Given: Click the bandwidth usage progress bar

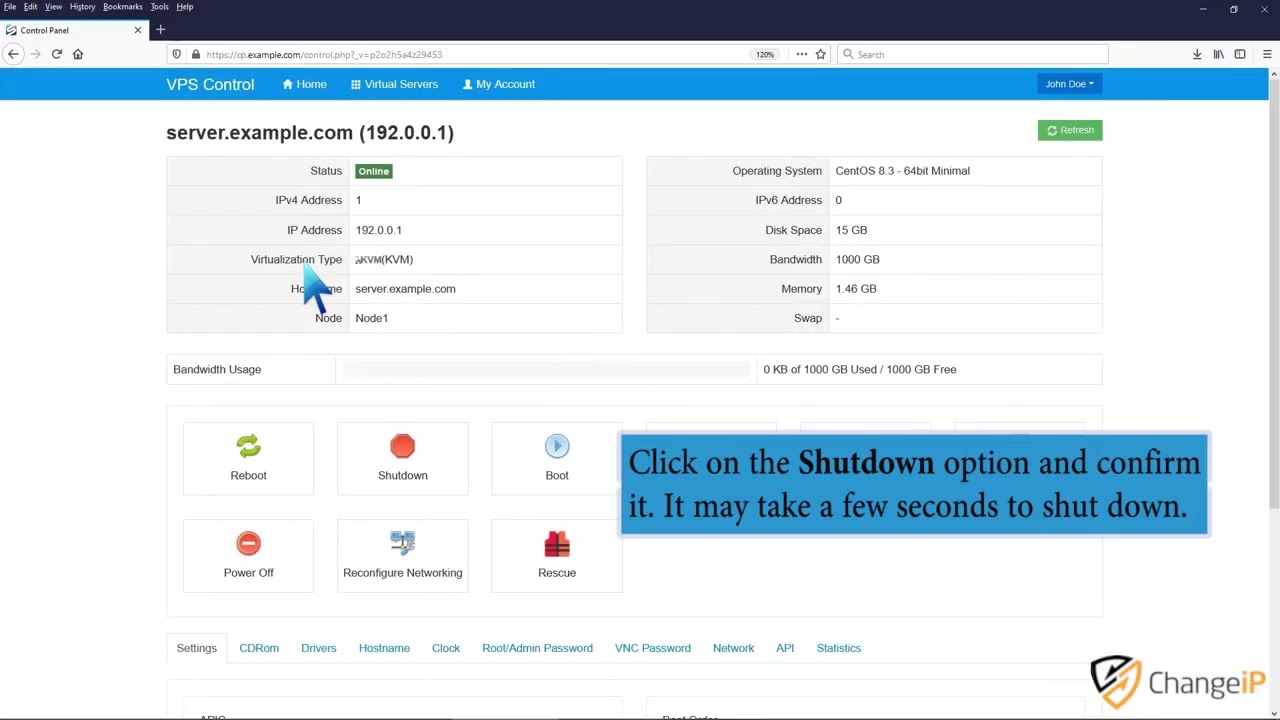Looking at the screenshot, I should coord(545,369).
